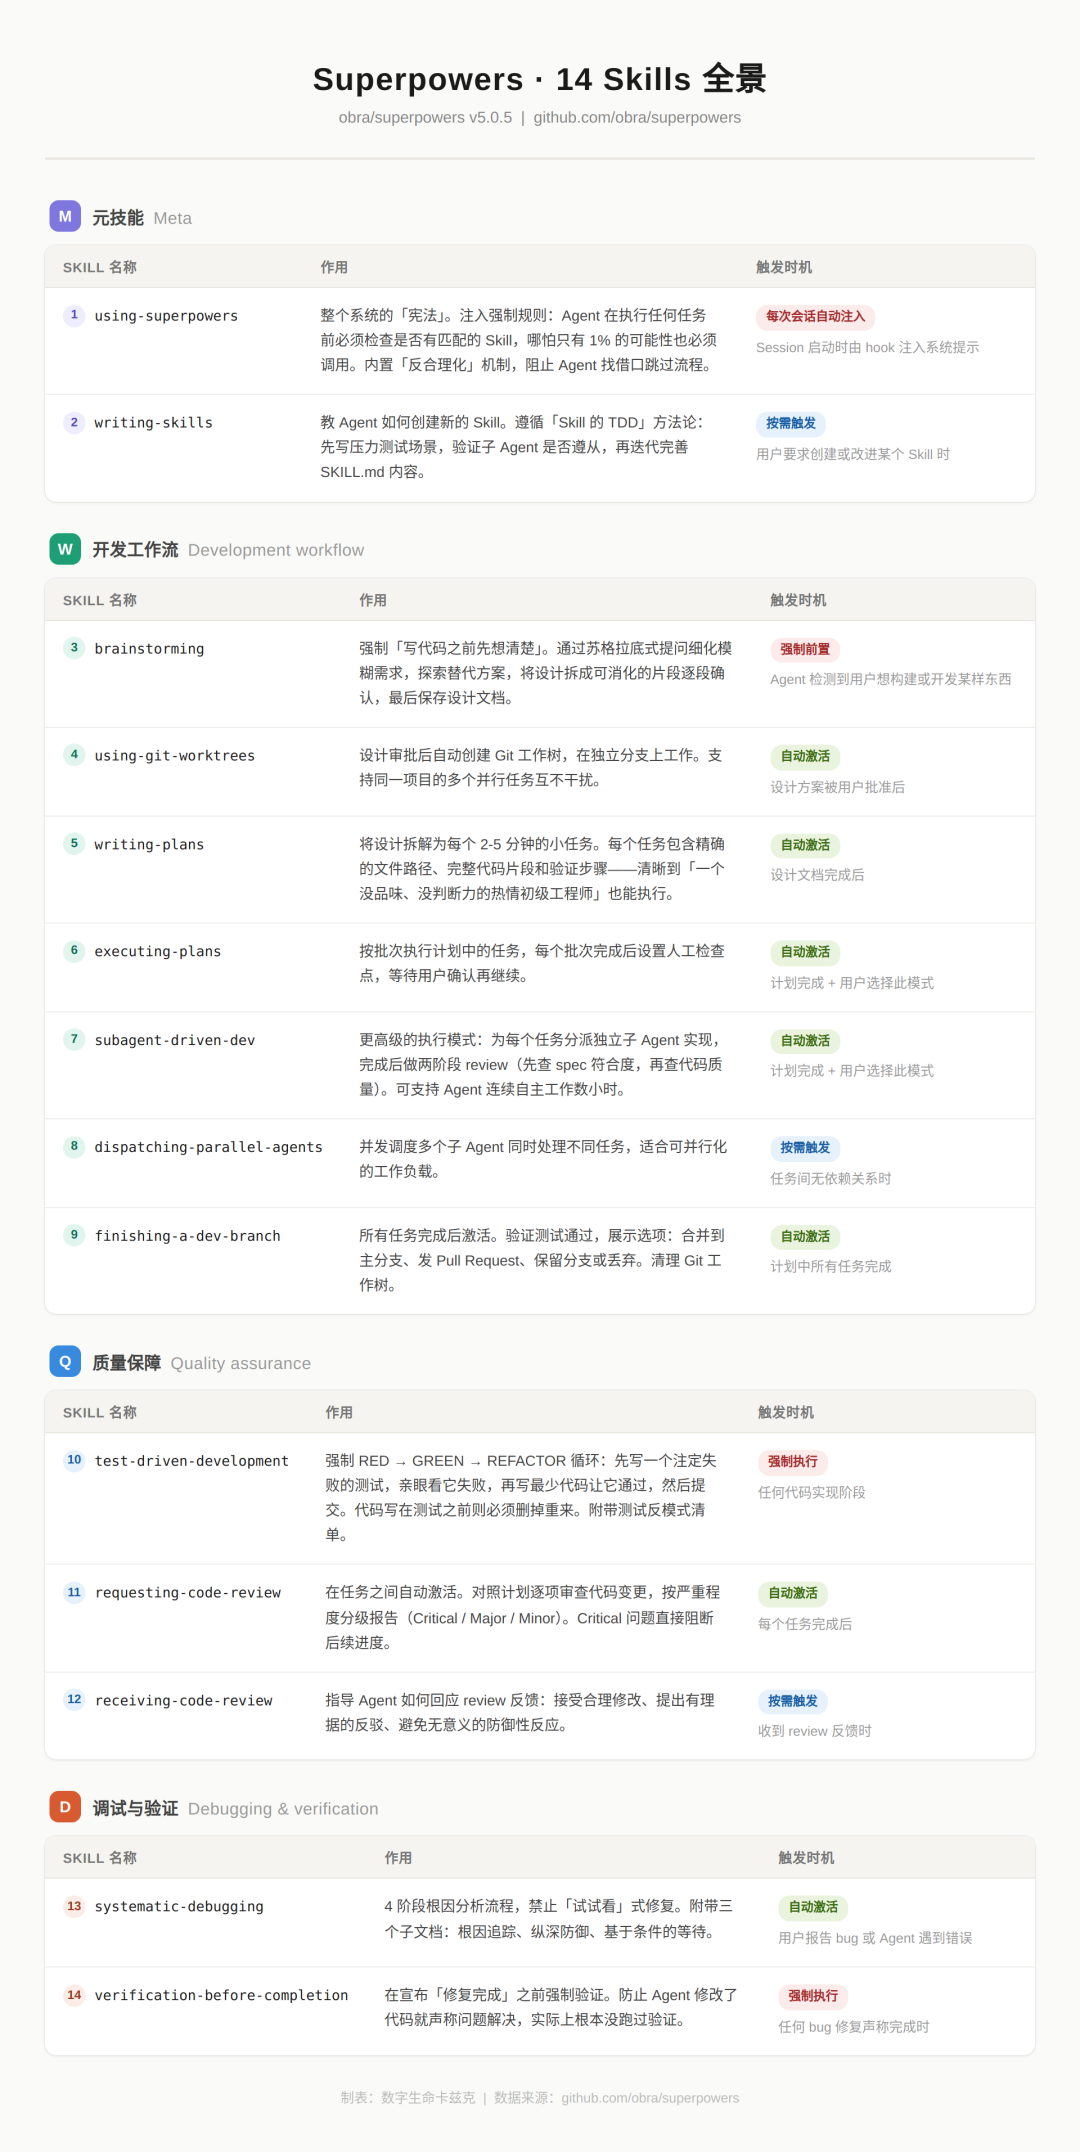Open github.com/obra/superpowers link under the title
Screen dimensions: 1080x2152
[x=637, y=118]
